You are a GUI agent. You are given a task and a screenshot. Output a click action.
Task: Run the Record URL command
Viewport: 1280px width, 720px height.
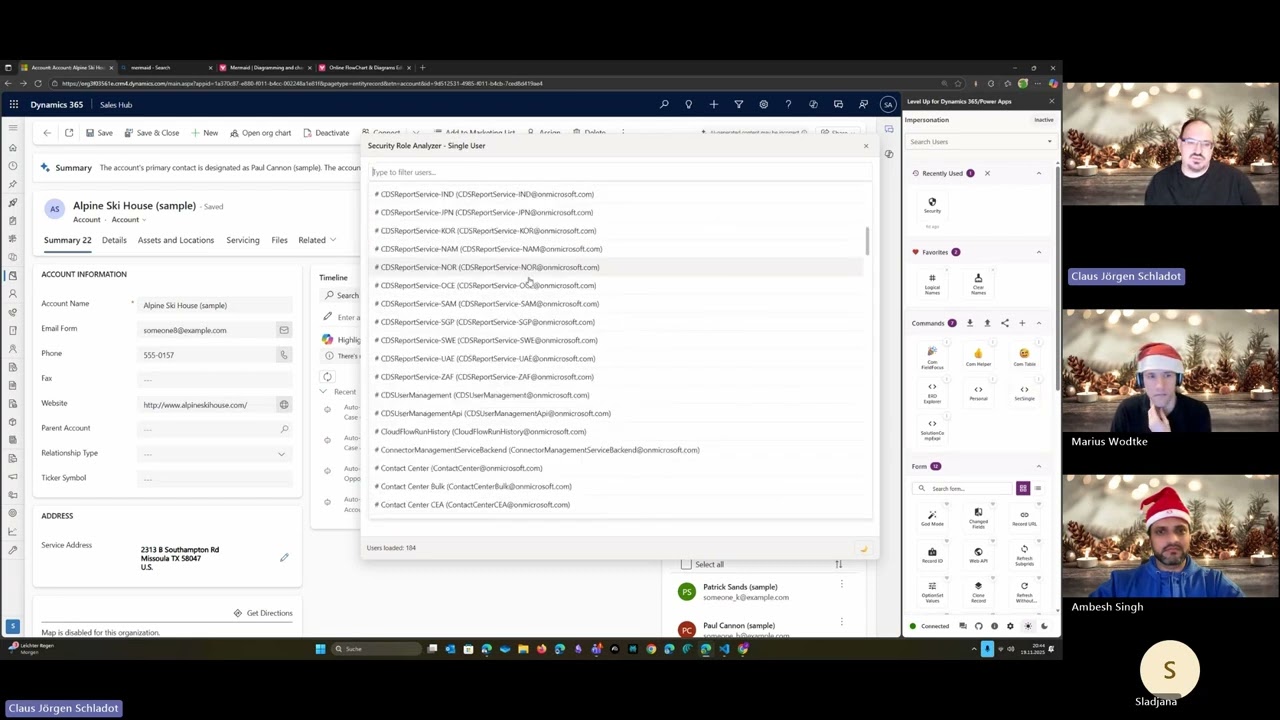click(1024, 516)
